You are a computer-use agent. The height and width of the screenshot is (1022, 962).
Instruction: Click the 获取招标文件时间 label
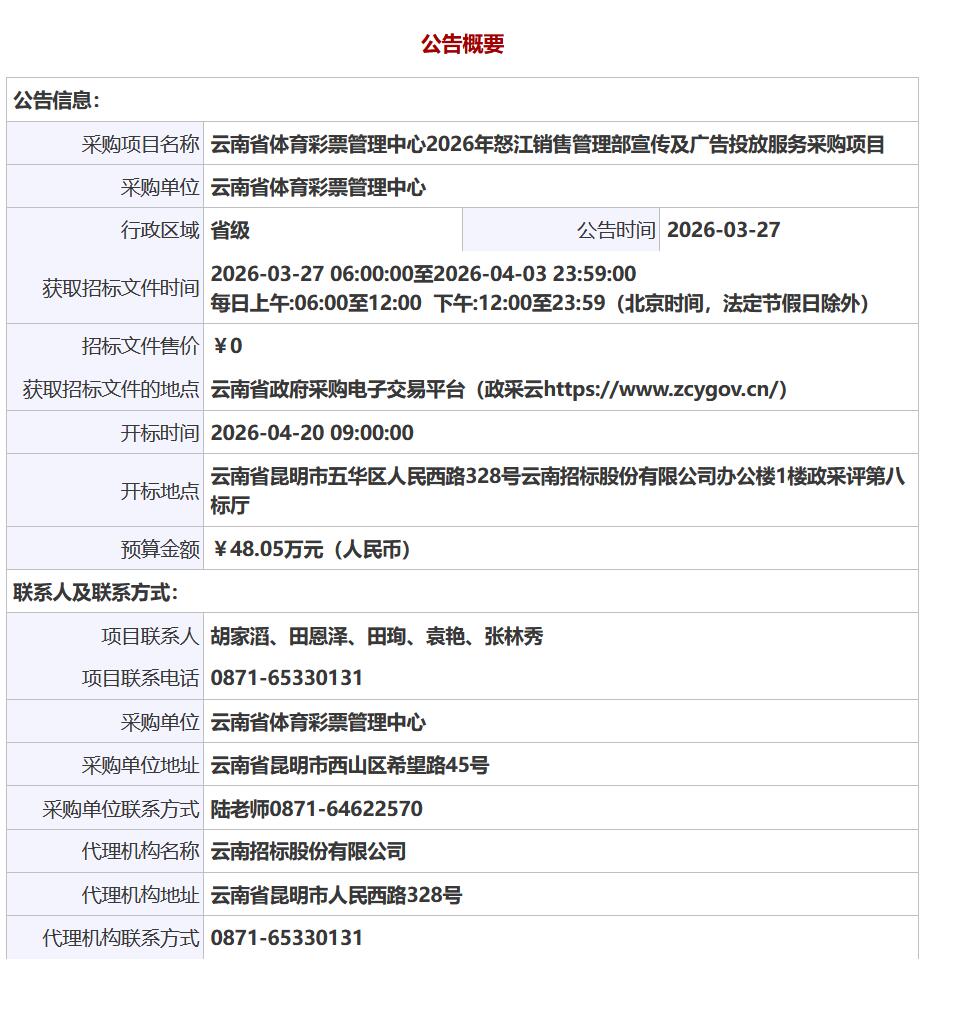click(x=120, y=288)
